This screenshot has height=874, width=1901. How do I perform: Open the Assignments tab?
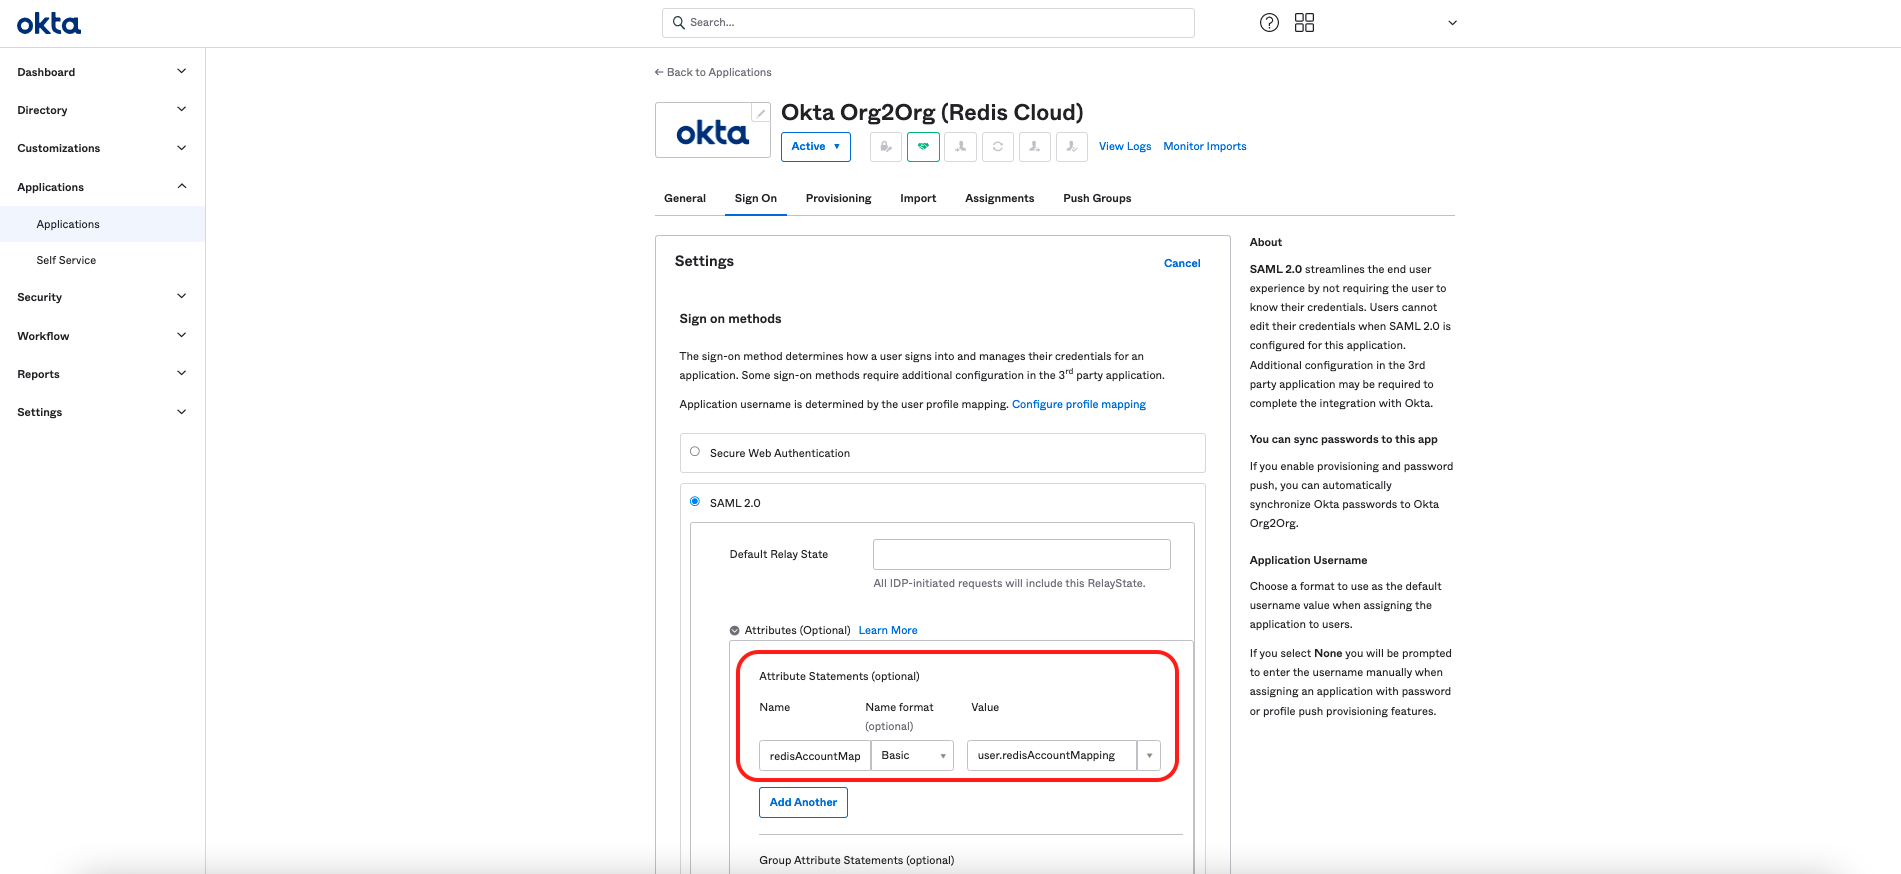999,198
